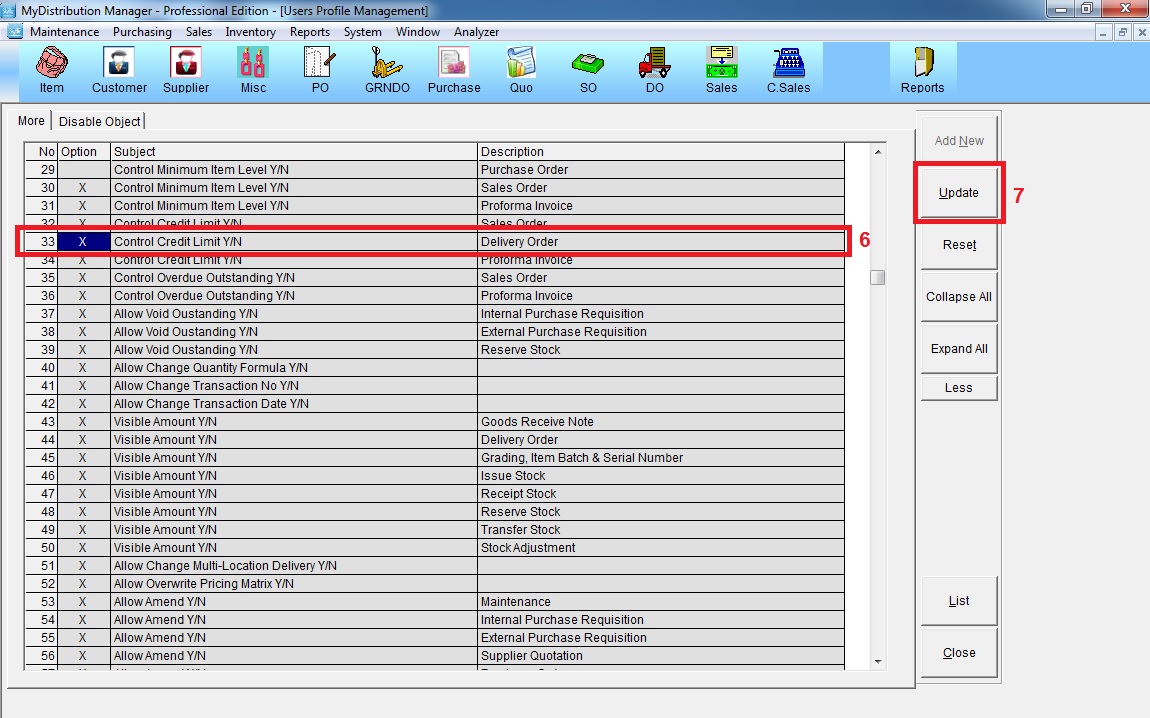Viewport: 1150px width, 718px height.
Task: Switch to the Disable Object tab
Action: [100, 121]
